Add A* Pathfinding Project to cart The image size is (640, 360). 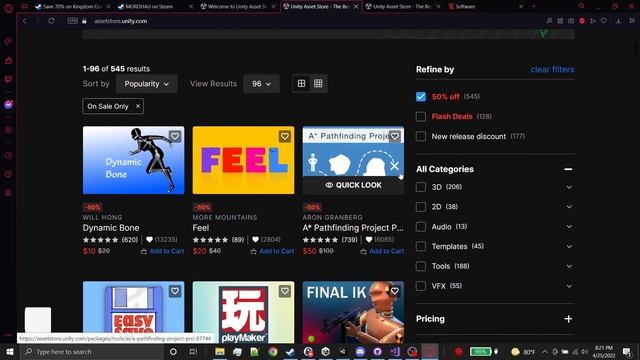click(x=382, y=251)
